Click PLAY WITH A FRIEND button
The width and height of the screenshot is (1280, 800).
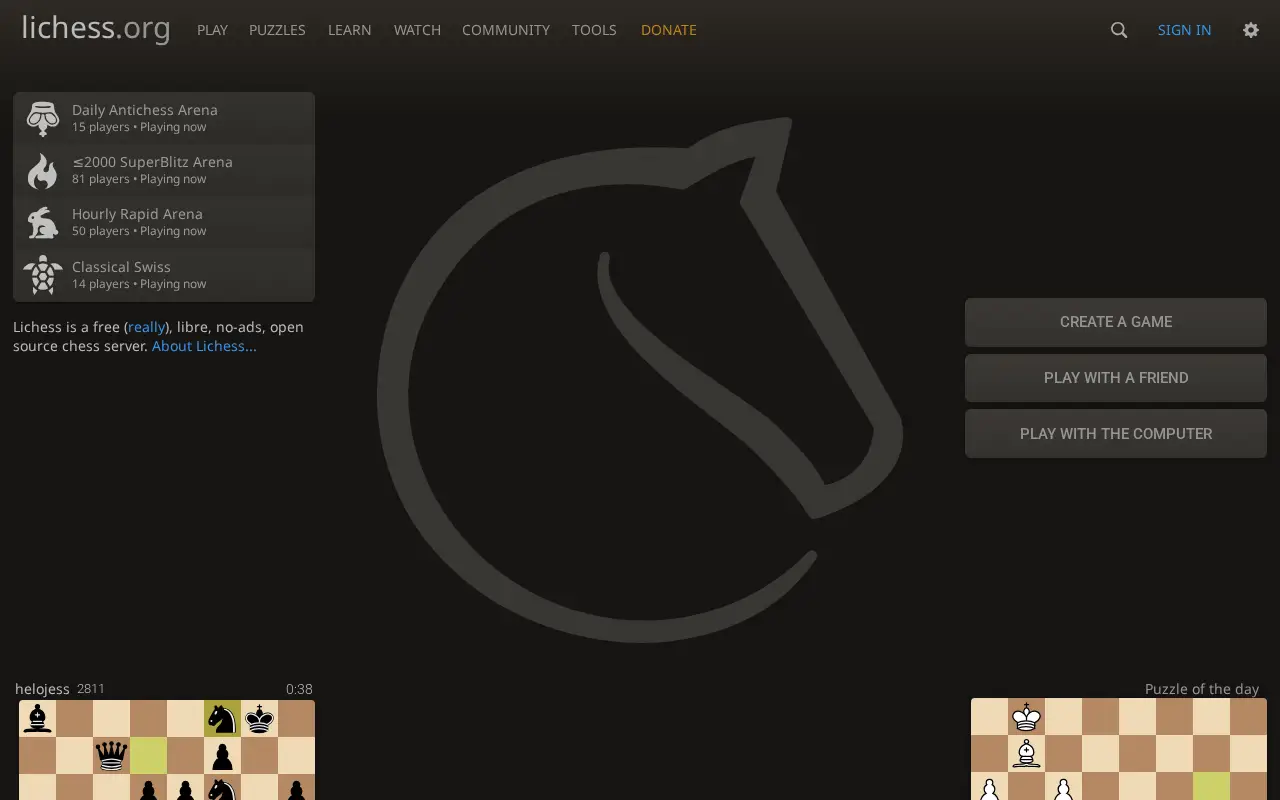pyautogui.click(x=1116, y=378)
